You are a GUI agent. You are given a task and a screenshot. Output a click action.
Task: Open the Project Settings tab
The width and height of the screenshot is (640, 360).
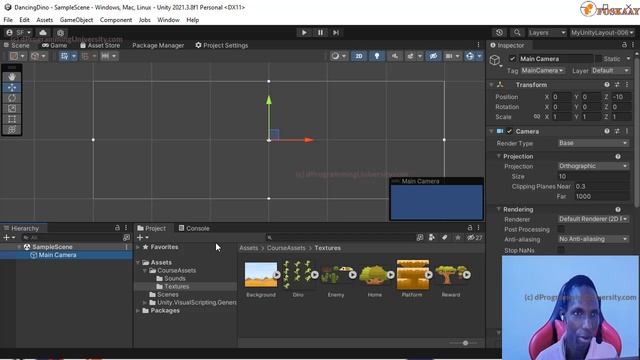(222, 45)
